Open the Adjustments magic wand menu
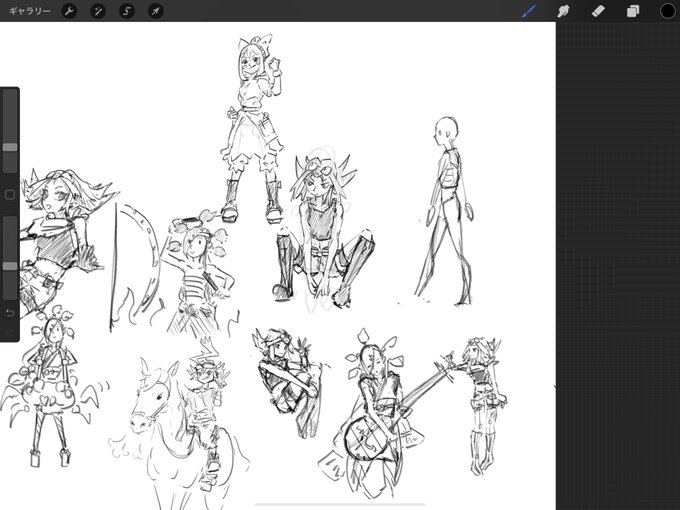The height and width of the screenshot is (510, 680). tap(98, 11)
